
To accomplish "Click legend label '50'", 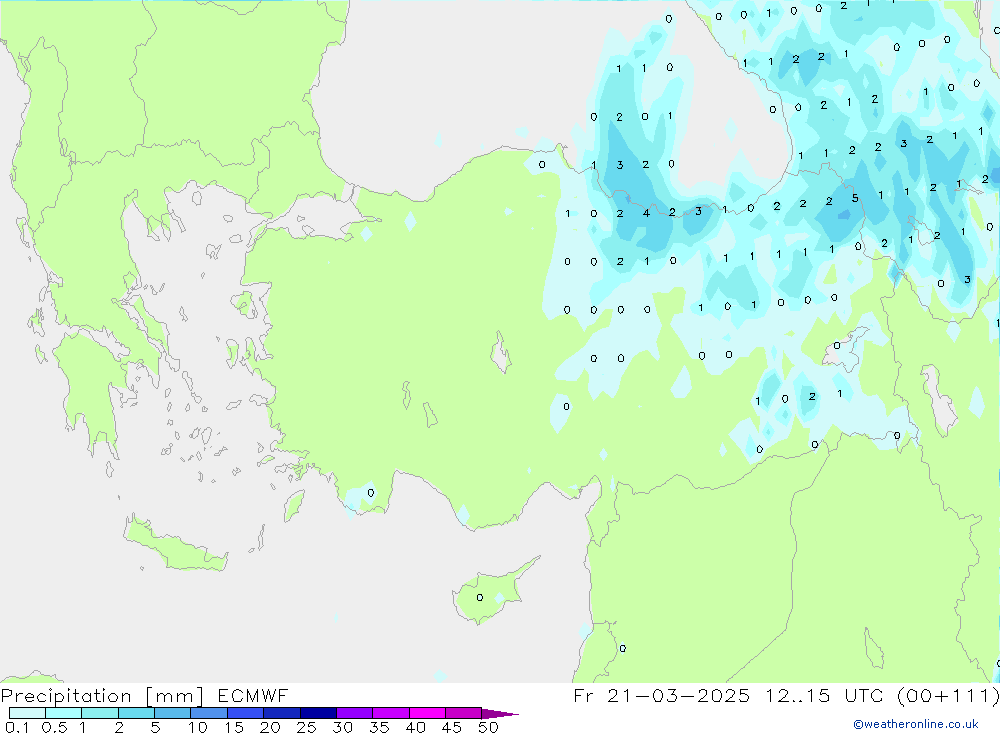I will tap(488, 727).
